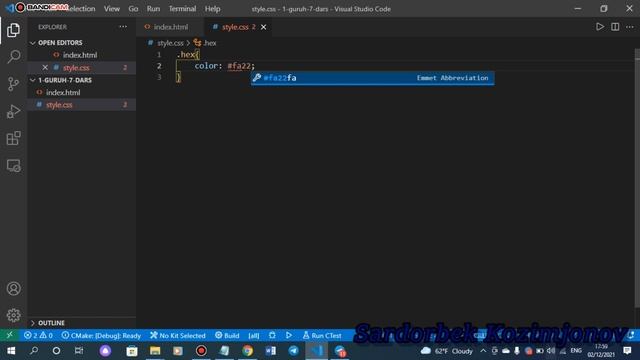
Task: Open Windows taskbar search
Action: pos(34,351)
